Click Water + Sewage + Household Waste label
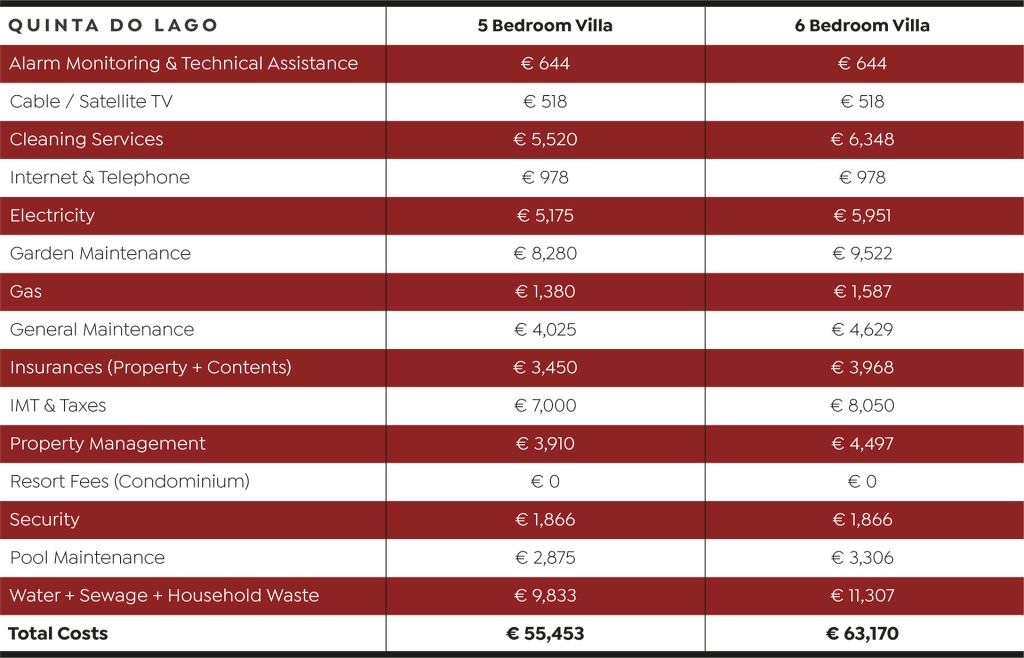The height and width of the screenshot is (658, 1024). click(165, 595)
